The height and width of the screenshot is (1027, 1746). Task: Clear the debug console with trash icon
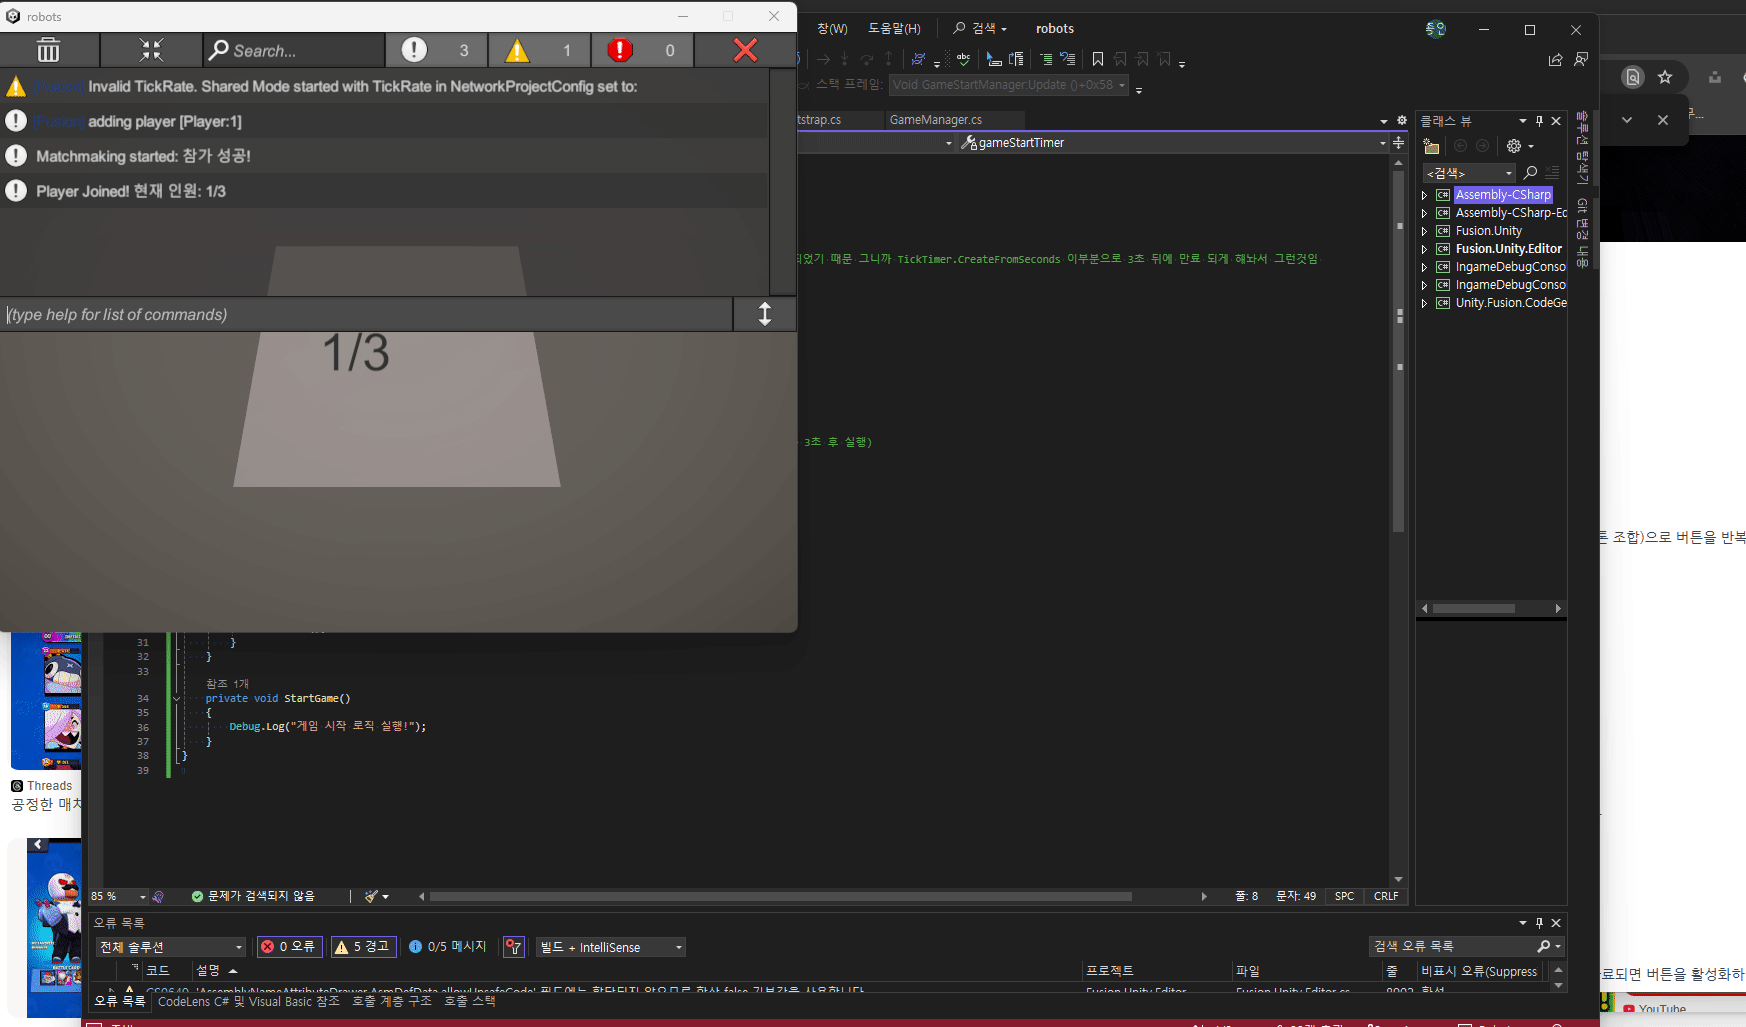point(49,50)
